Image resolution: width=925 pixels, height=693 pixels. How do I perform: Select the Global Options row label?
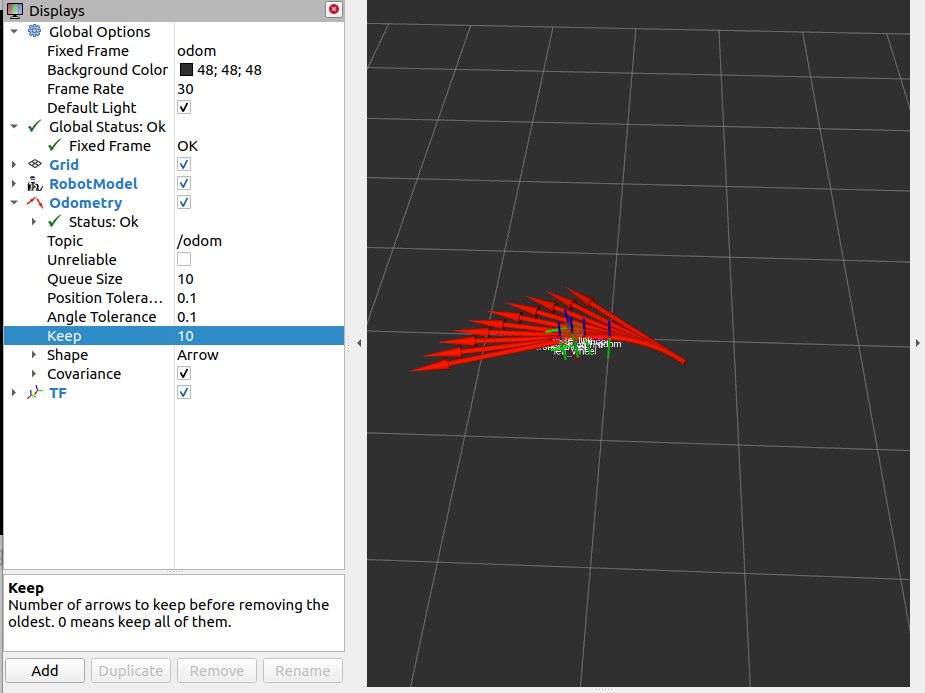(x=100, y=31)
